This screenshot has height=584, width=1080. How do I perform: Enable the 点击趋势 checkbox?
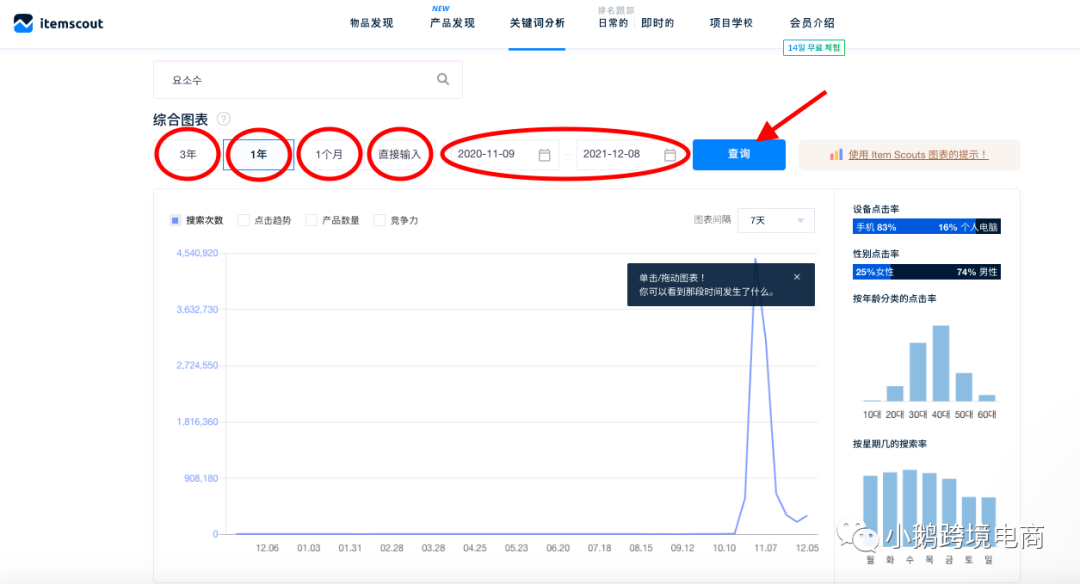(245, 220)
